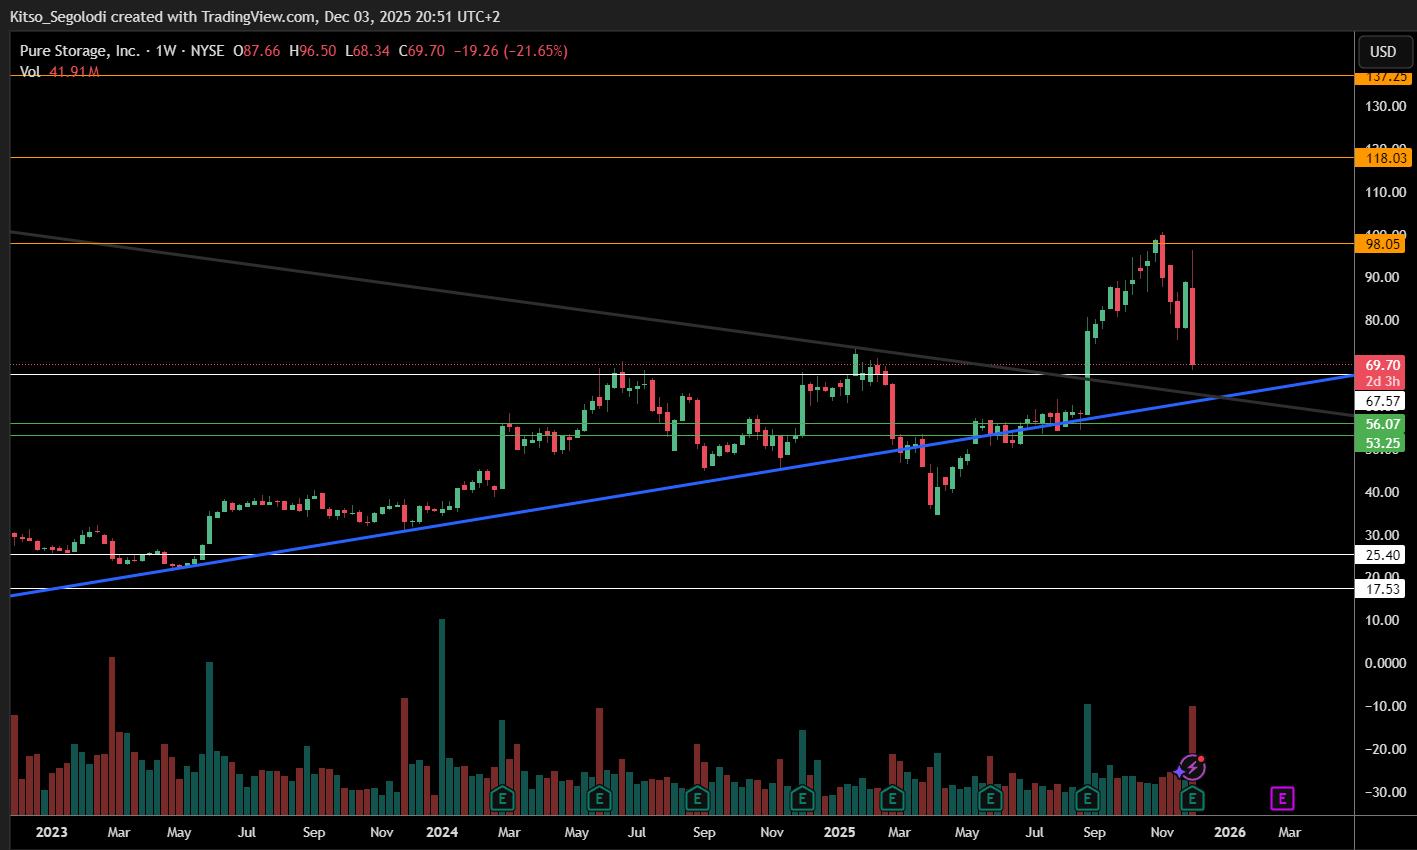Open the USD currency selector
The image size is (1417, 850).
tap(1383, 52)
